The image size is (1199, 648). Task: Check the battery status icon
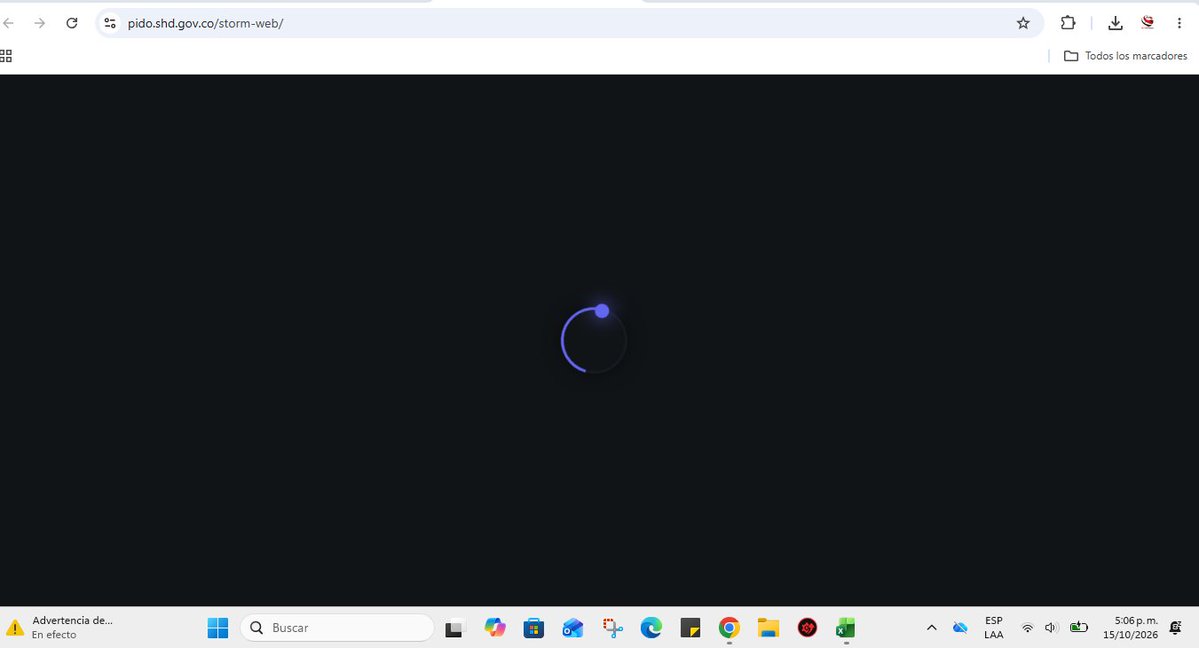coord(1079,628)
